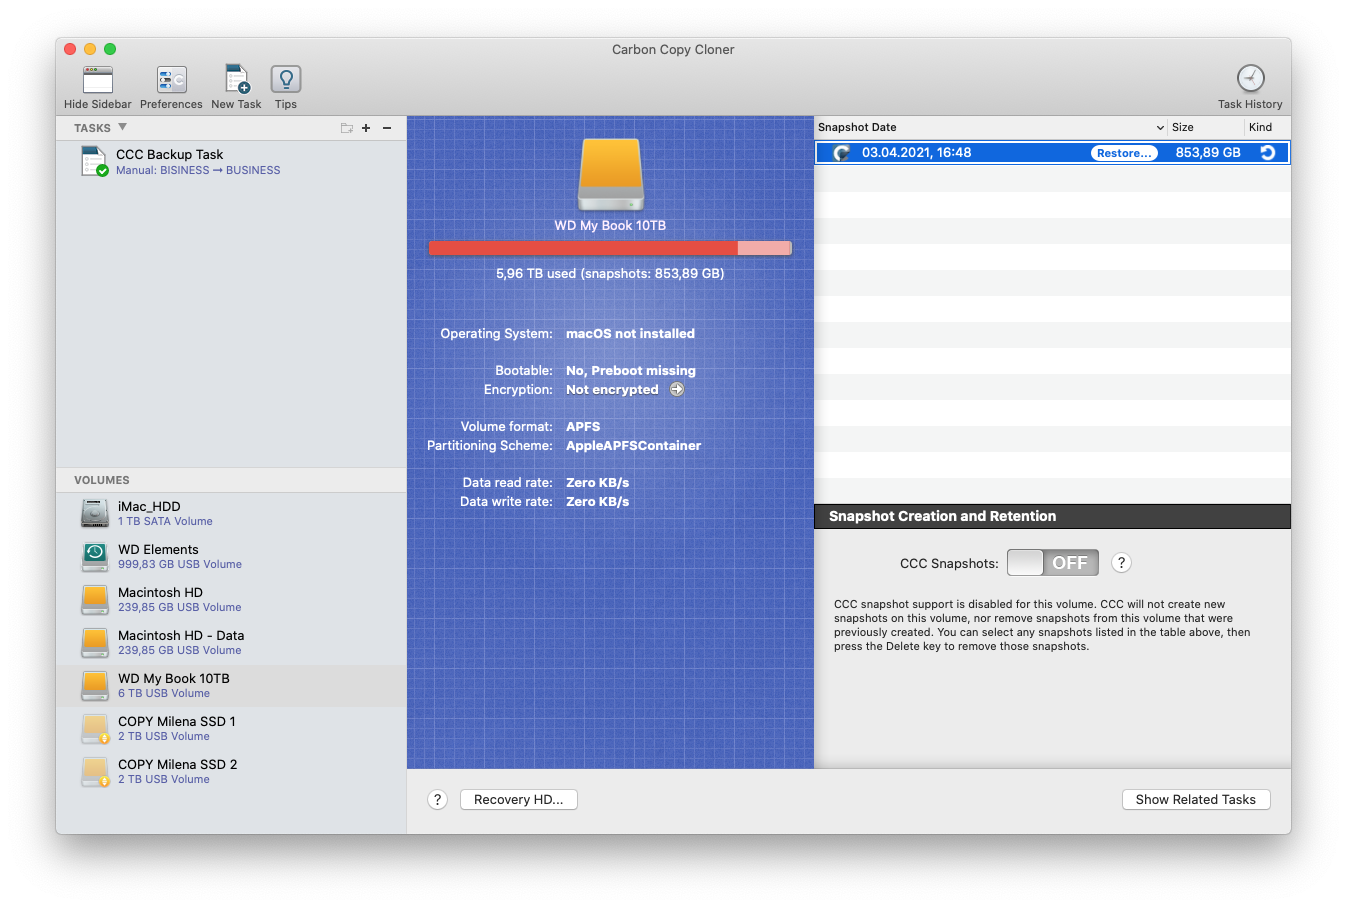1347x908 pixels.
Task: Click the disk usage bar
Action: 610,248
